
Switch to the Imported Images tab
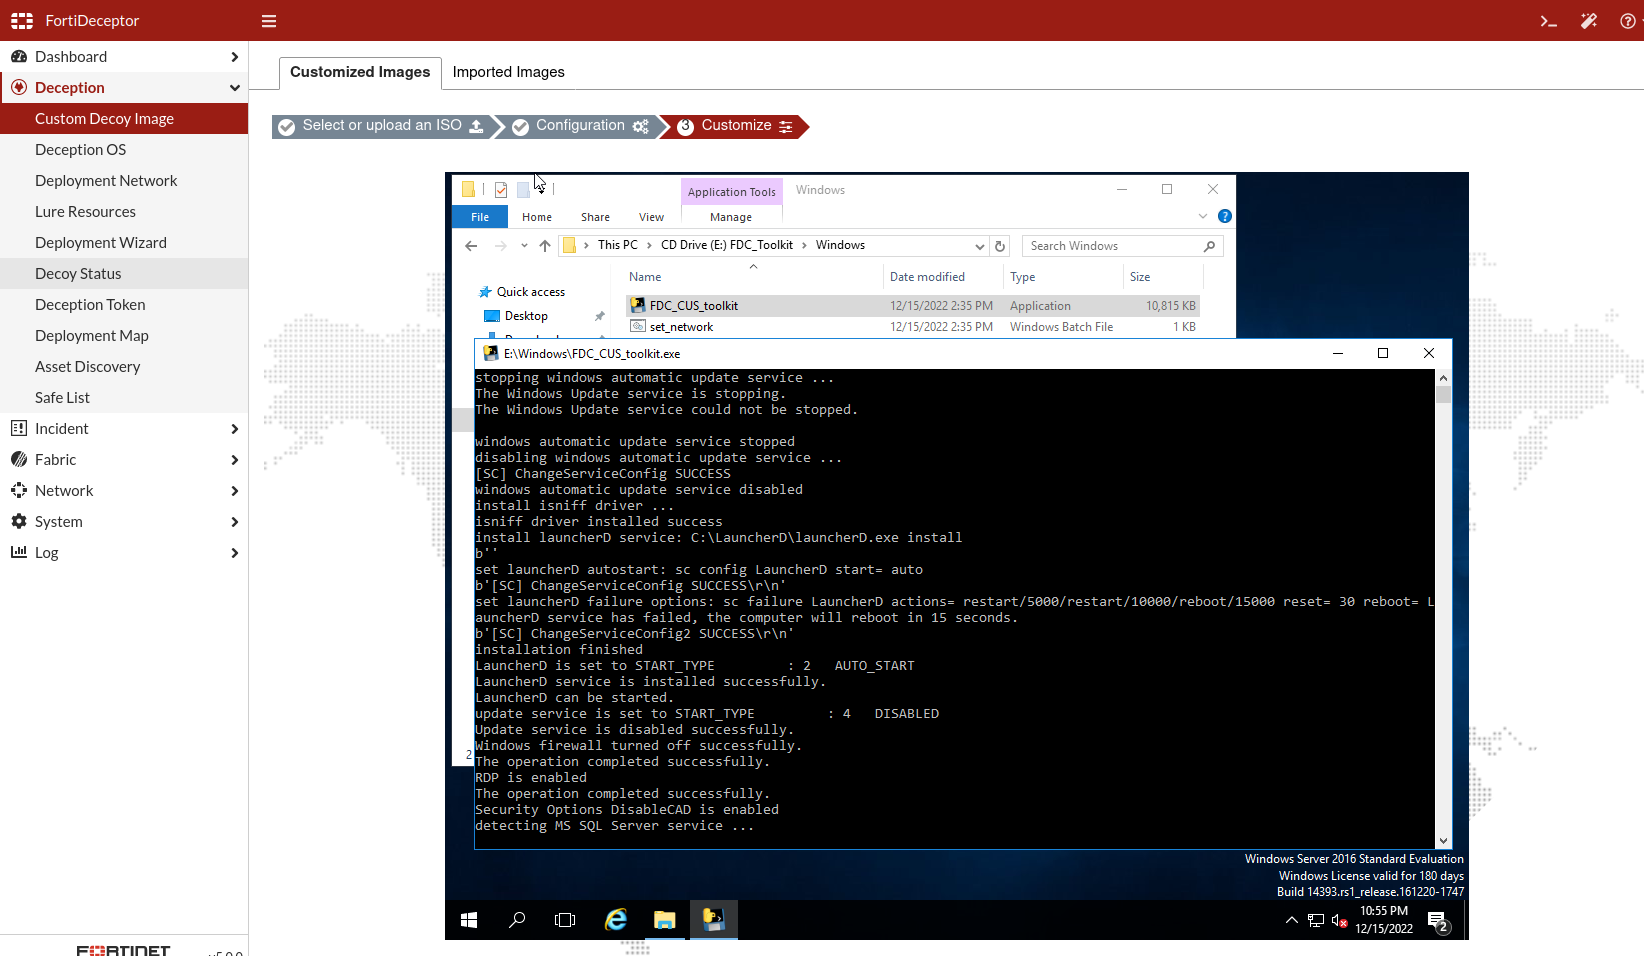tap(508, 72)
